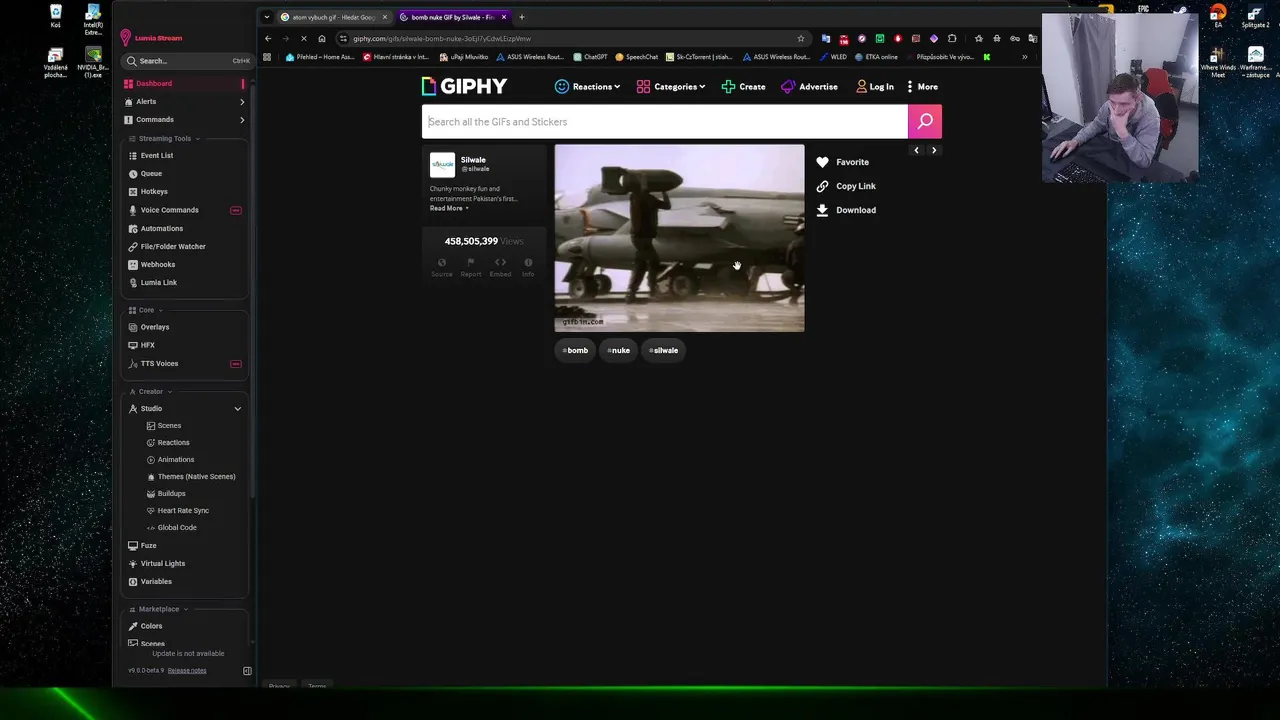Bookmark this page with star icon
Screen dimensions: 1280x720
click(800, 39)
